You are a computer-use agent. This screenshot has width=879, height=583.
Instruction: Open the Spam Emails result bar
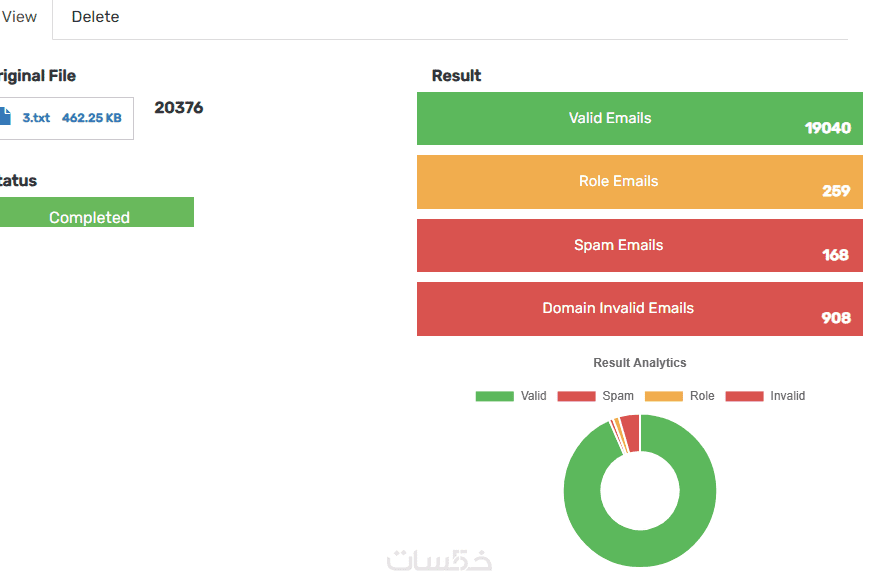click(x=639, y=245)
